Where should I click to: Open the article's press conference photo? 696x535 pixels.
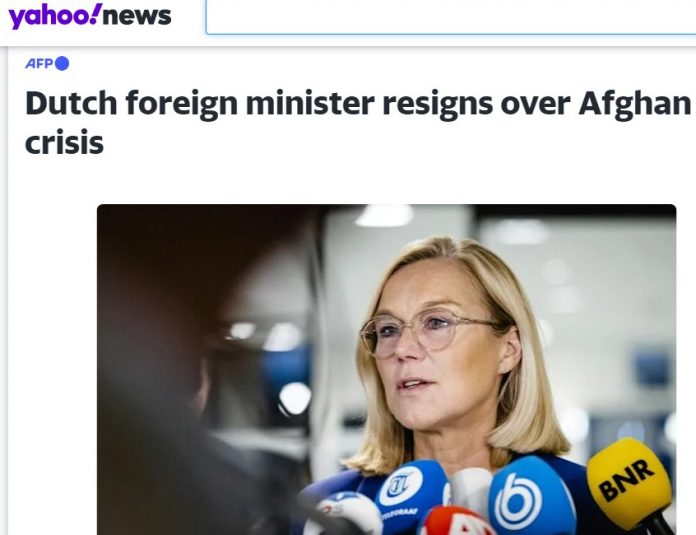click(x=387, y=369)
